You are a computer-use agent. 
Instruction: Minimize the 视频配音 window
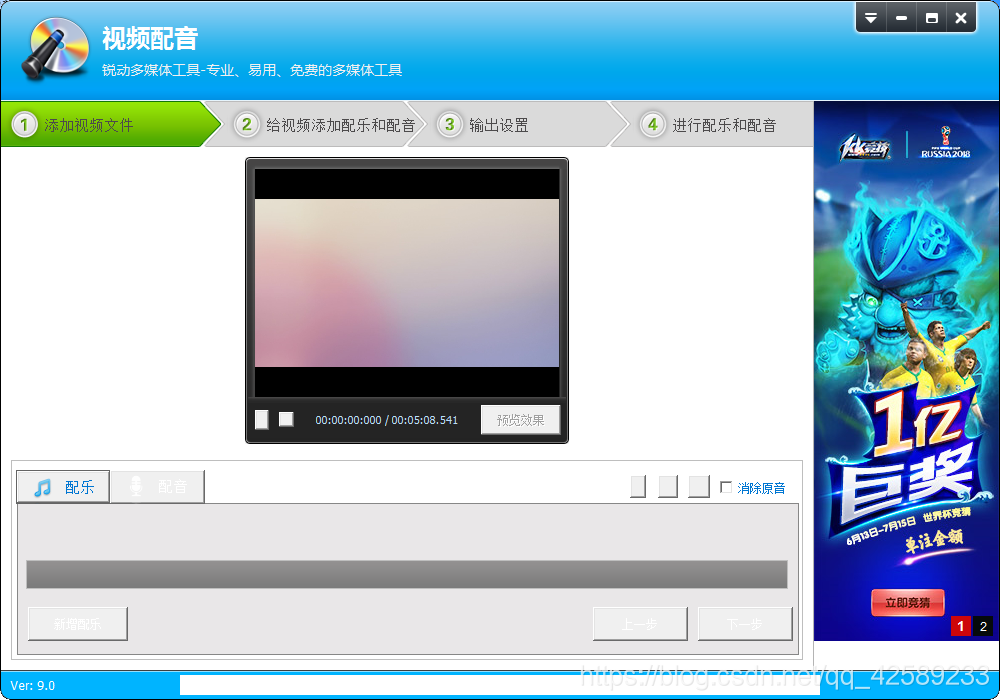901,18
